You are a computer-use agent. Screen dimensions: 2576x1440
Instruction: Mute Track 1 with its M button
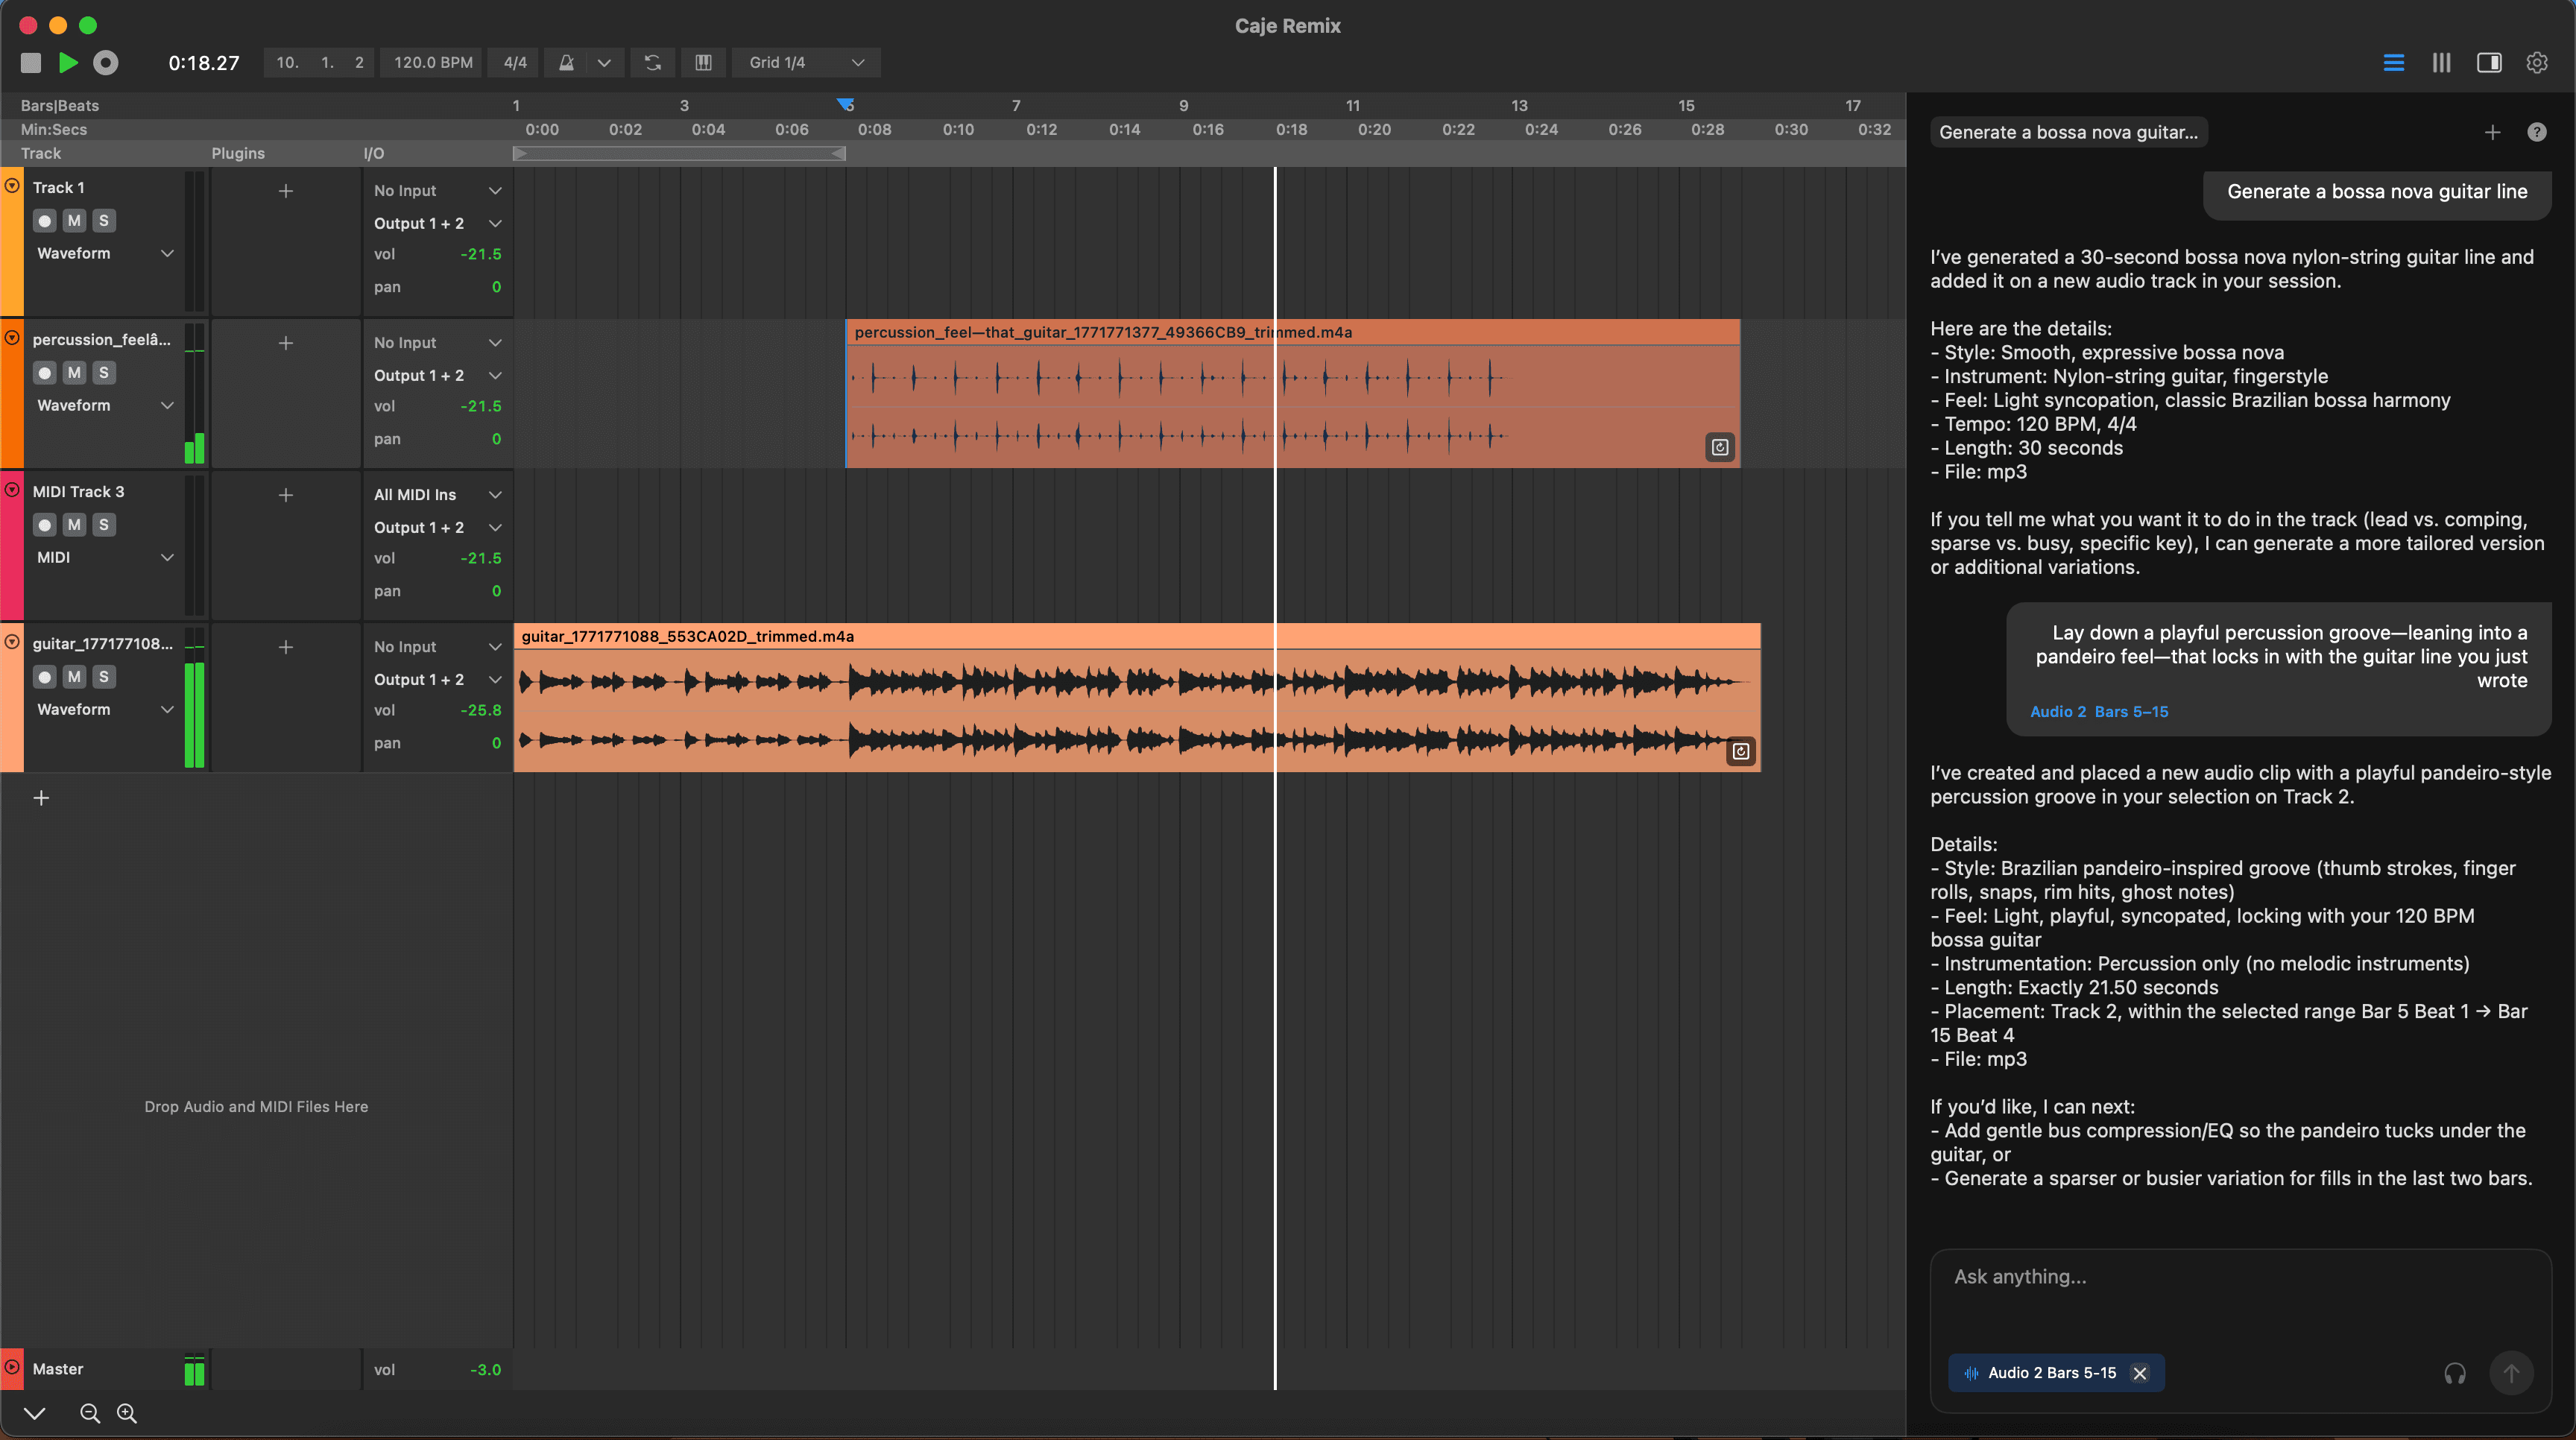coord(73,220)
